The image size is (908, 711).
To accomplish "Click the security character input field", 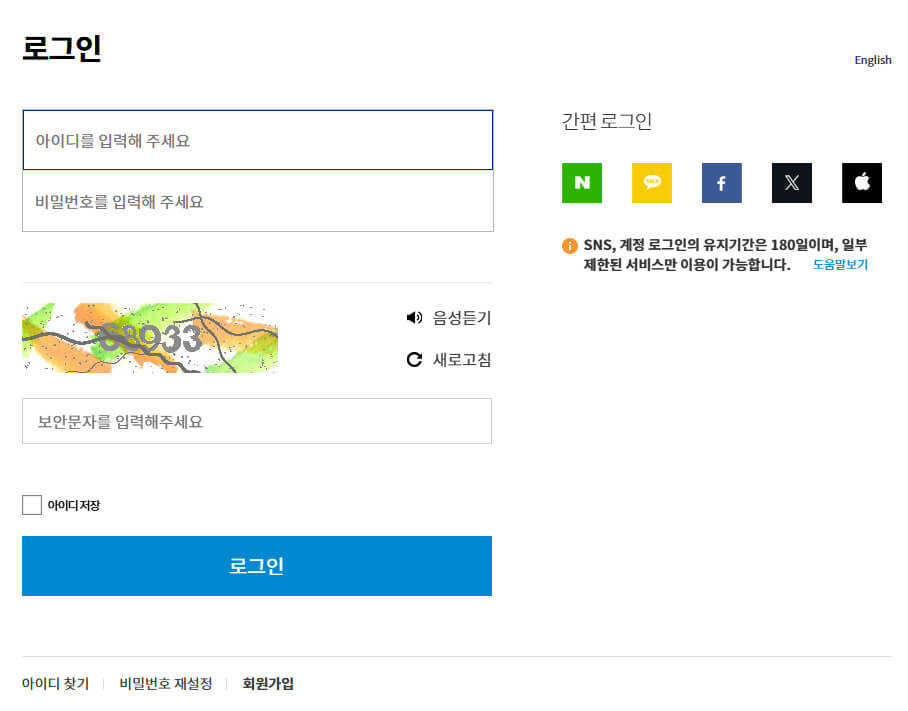I will click(257, 421).
